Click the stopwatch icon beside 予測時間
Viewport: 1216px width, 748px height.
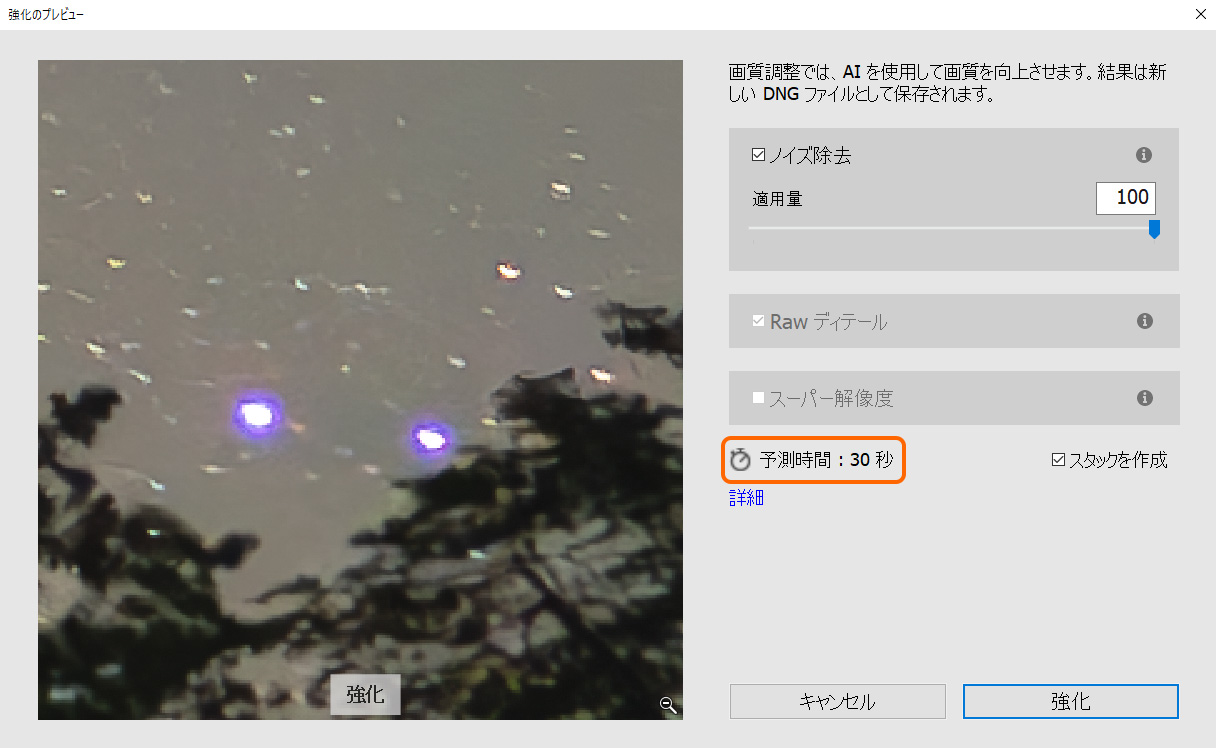coord(740,460)
